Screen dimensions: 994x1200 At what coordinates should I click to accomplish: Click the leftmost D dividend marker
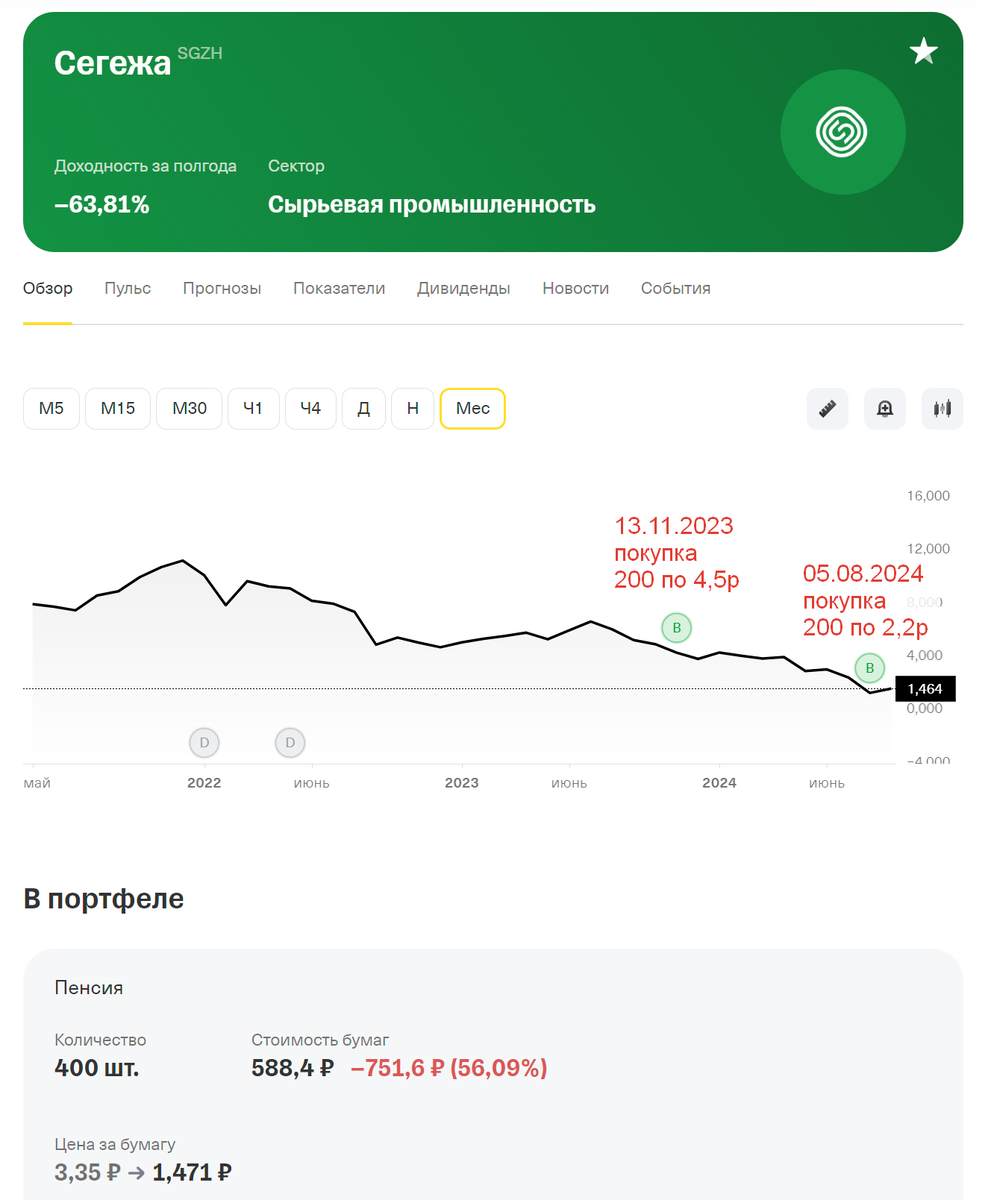tap(204, 743)
